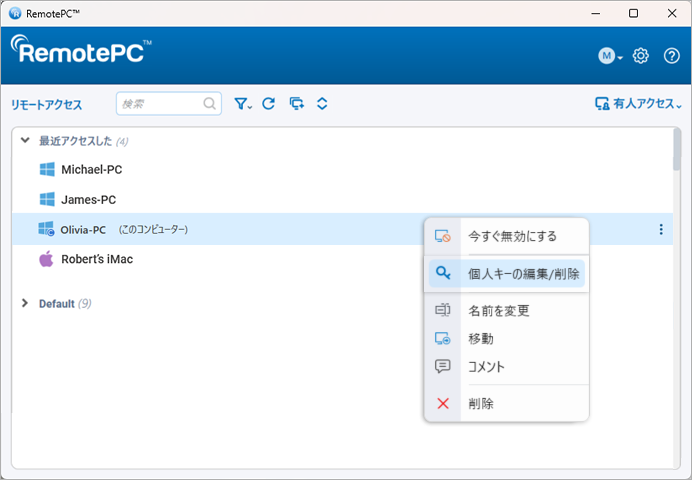
Task: Open the help question mark icon
Action: [x=672, y=56]
